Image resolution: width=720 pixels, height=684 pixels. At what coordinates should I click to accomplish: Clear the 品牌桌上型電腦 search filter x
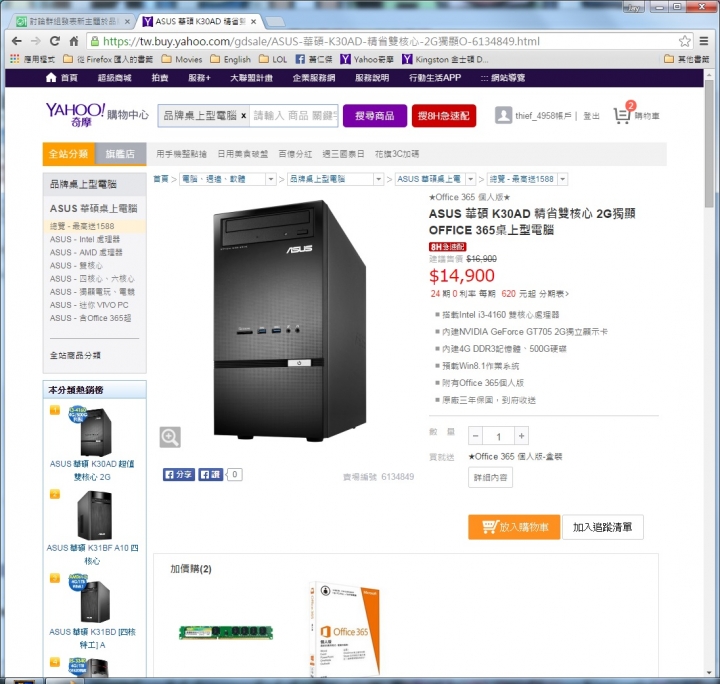point(243,116)
